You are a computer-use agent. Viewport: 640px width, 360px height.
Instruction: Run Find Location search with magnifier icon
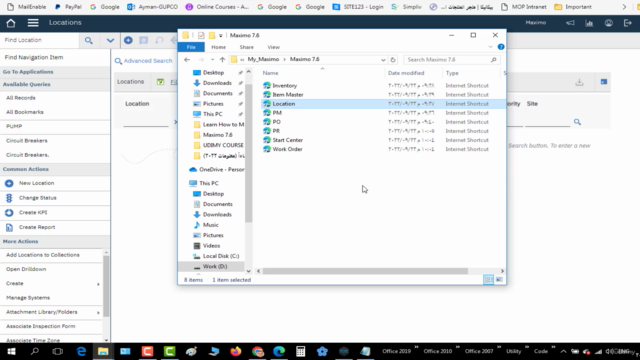89,40
